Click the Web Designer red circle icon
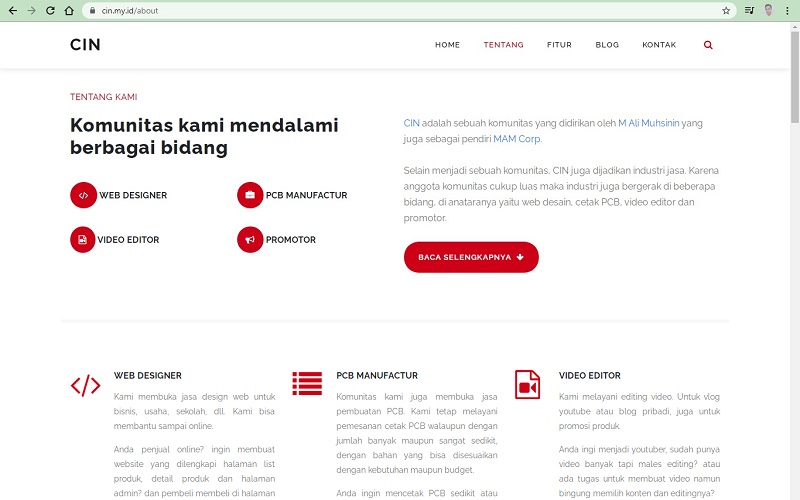Screen dimensions: 800x500 click(x=83, y=195)
